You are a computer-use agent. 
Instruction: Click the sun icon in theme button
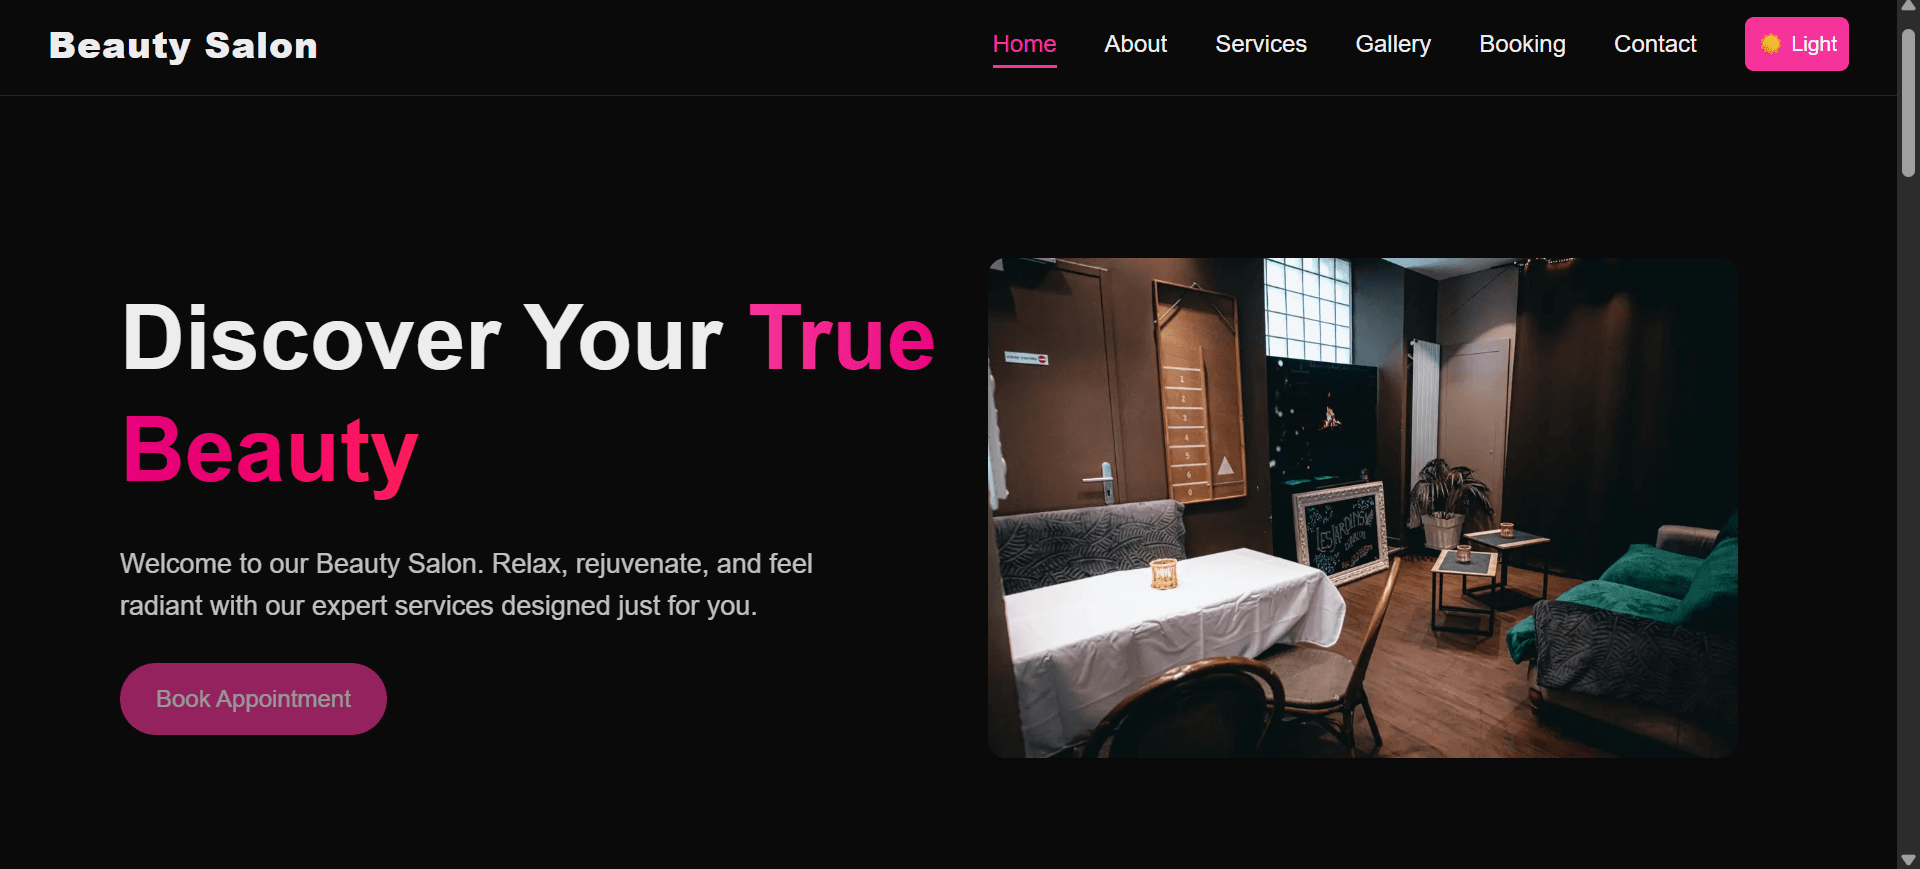click(x=1770, y=44)
